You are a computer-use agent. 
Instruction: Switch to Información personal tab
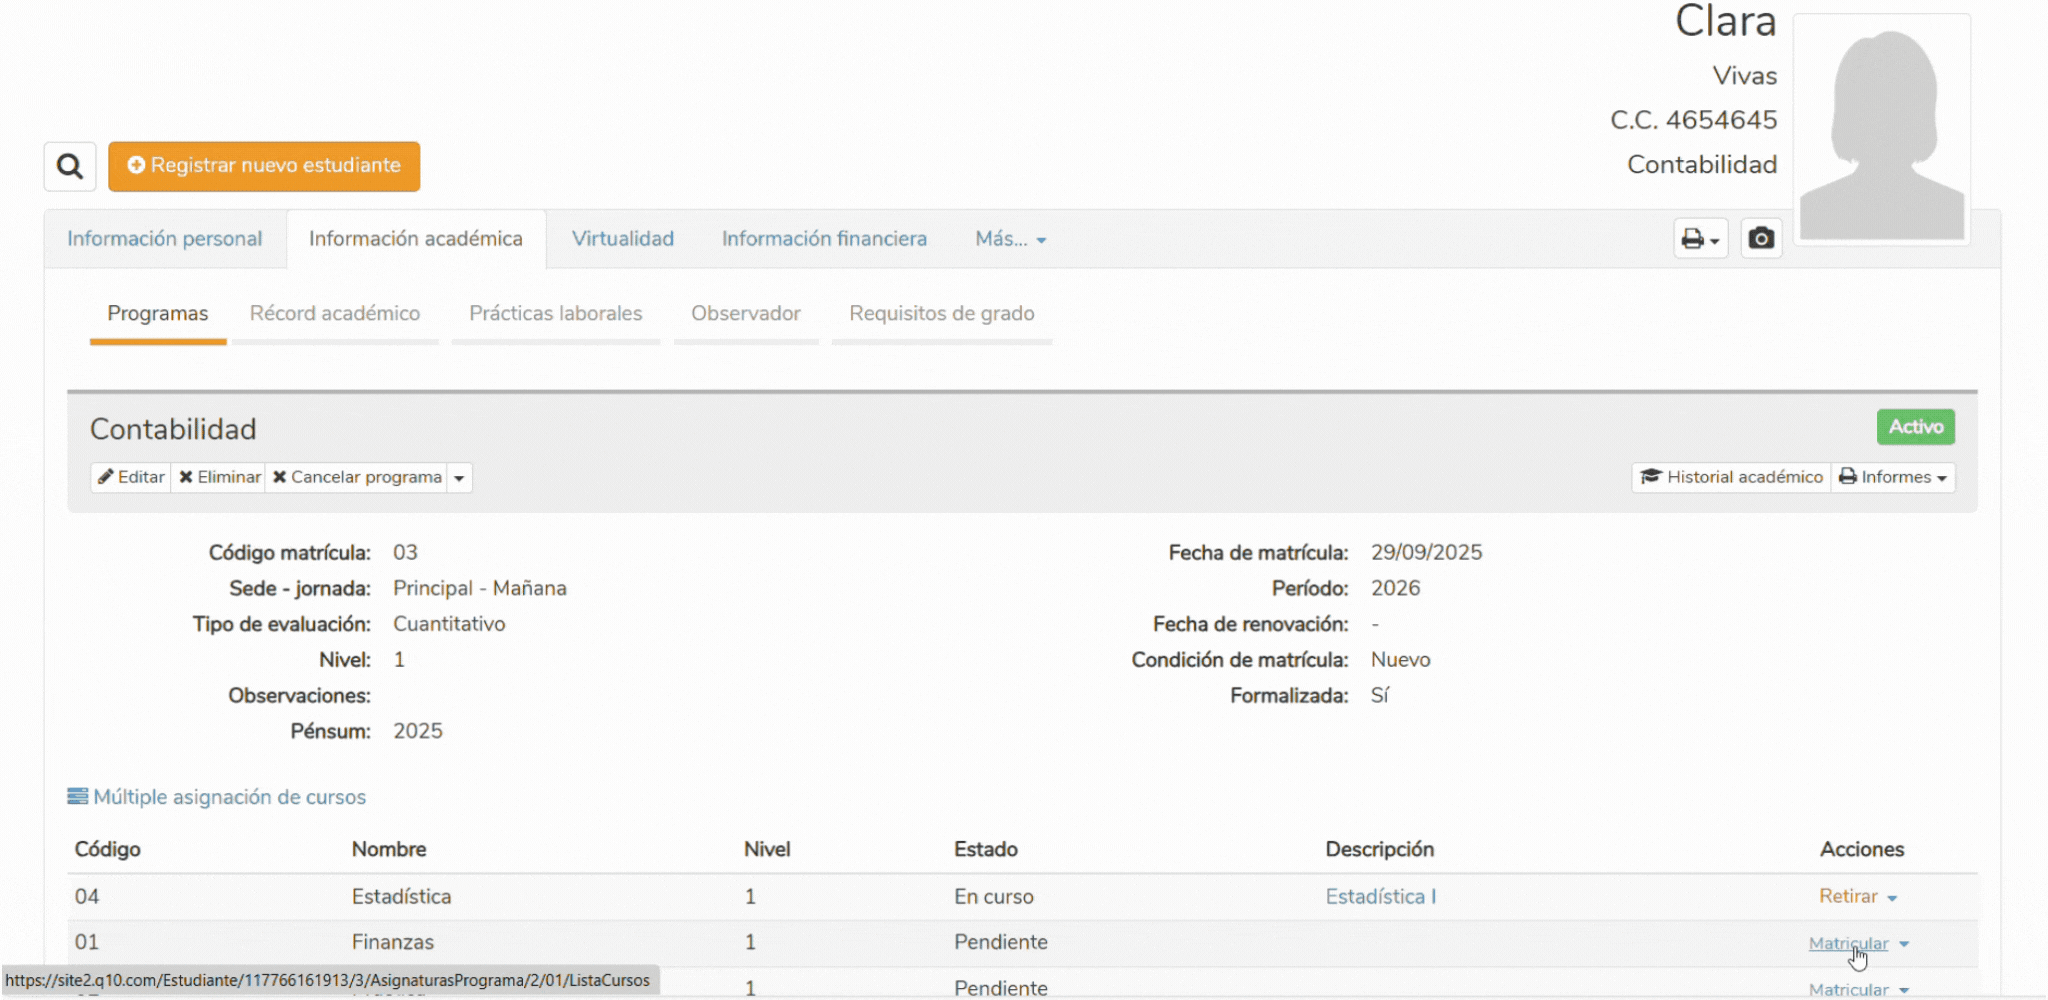tap(165, 239)
